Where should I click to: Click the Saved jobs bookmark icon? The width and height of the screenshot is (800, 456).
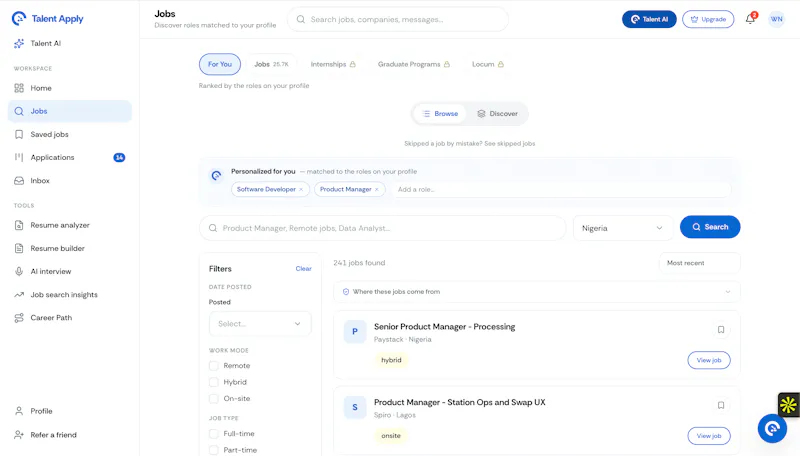coord(19,134)
